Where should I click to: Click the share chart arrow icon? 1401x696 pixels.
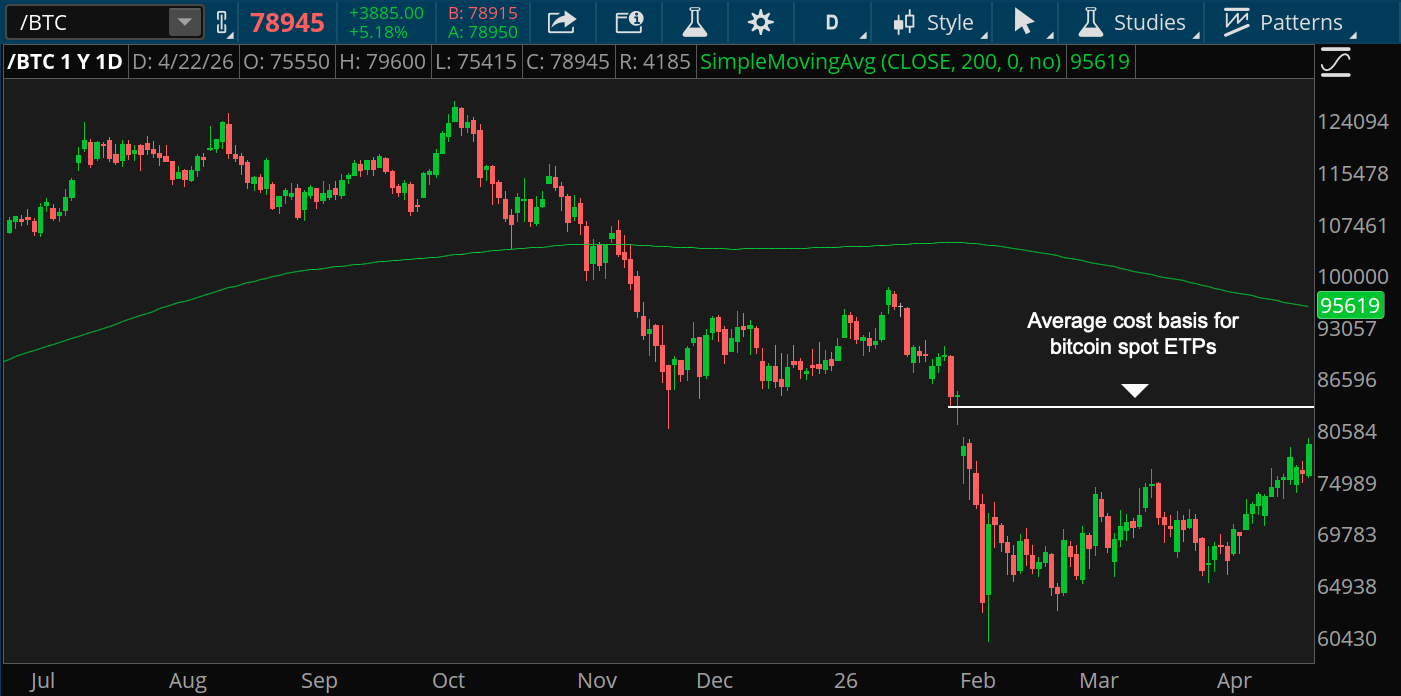563,22
